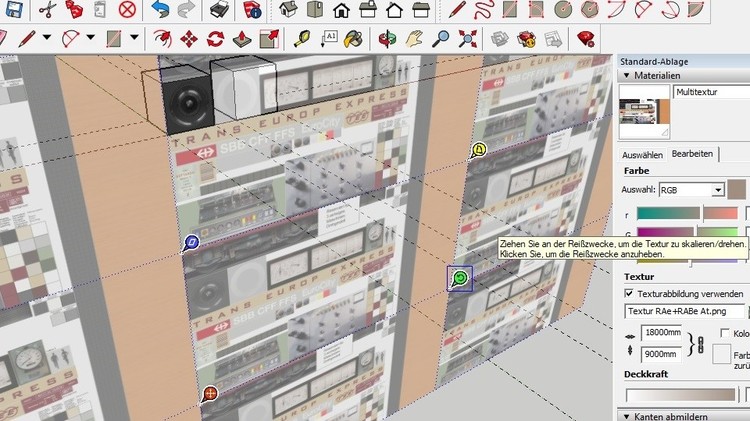Click the Save floppy disk icon
Viewport: 750px width, 421px height.
13,9
